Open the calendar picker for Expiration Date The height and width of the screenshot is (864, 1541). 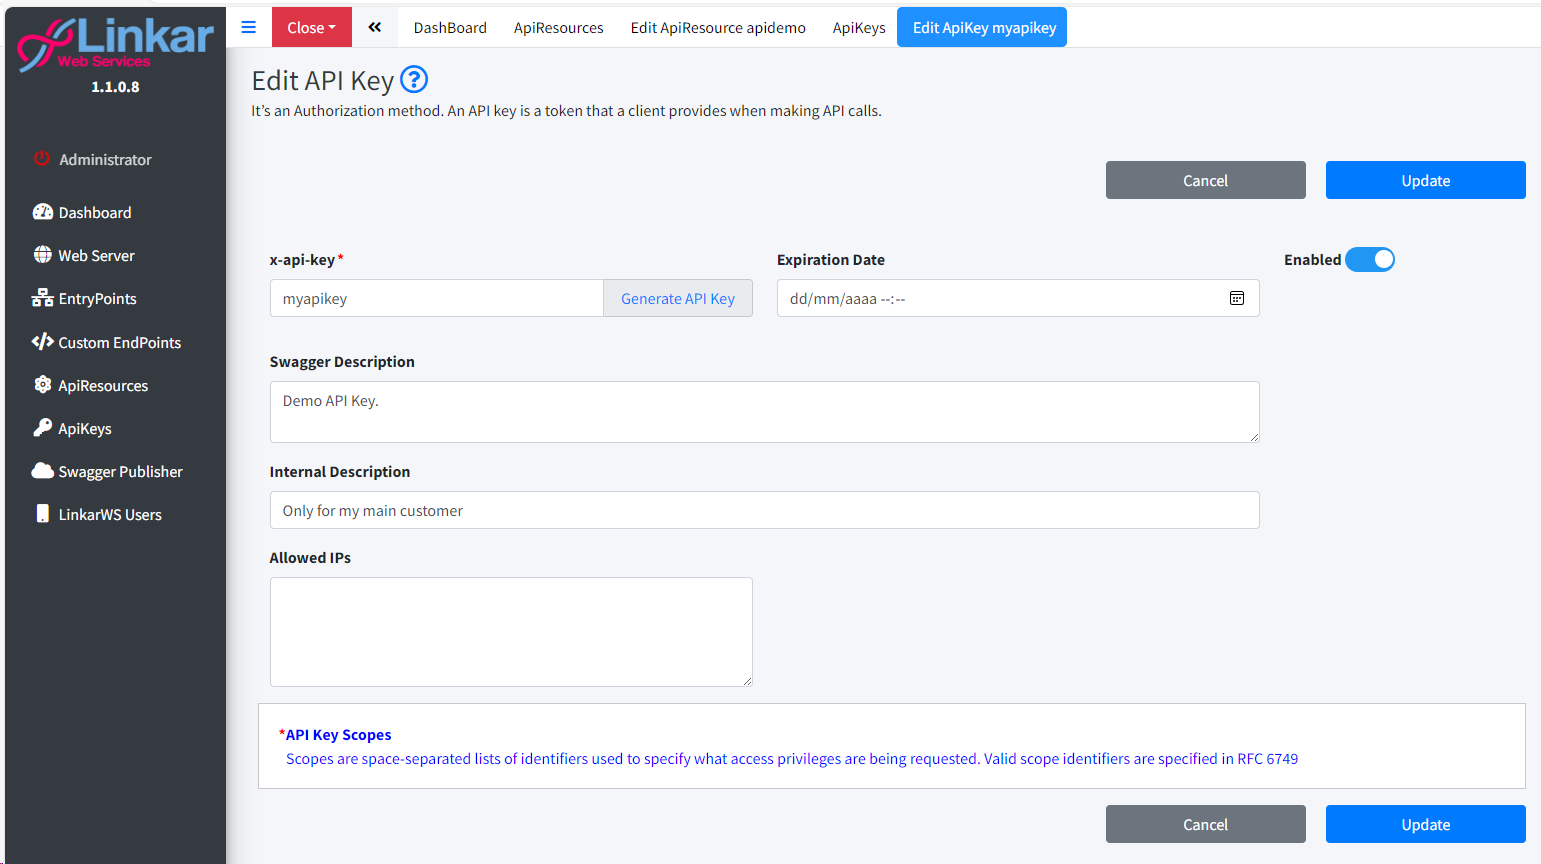[x=1236, y=298]
